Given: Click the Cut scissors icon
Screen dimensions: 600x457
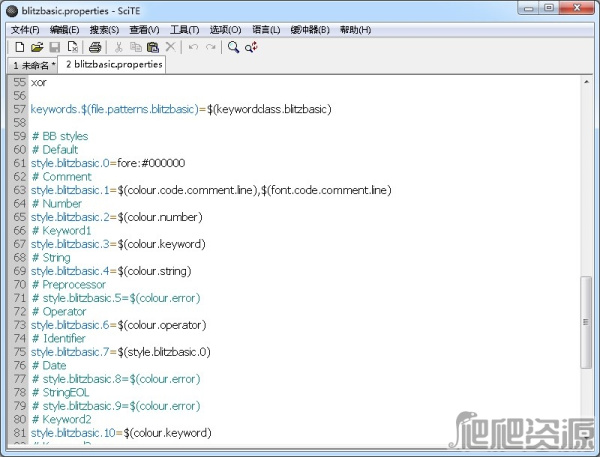Looking at the screenshot, I should point(118,47).
